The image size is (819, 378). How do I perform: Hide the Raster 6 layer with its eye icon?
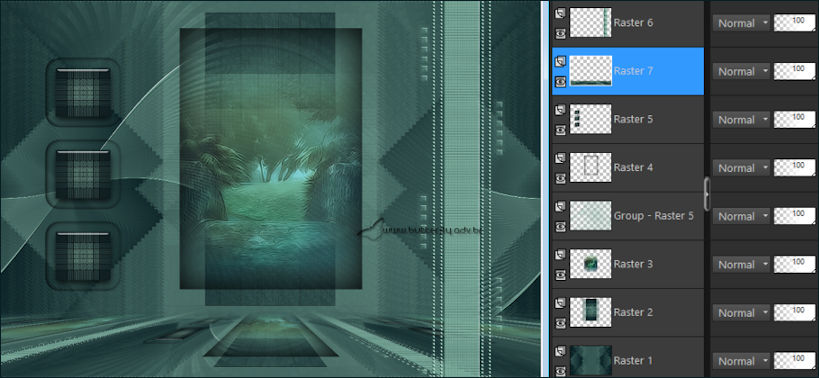click(560, 33)
